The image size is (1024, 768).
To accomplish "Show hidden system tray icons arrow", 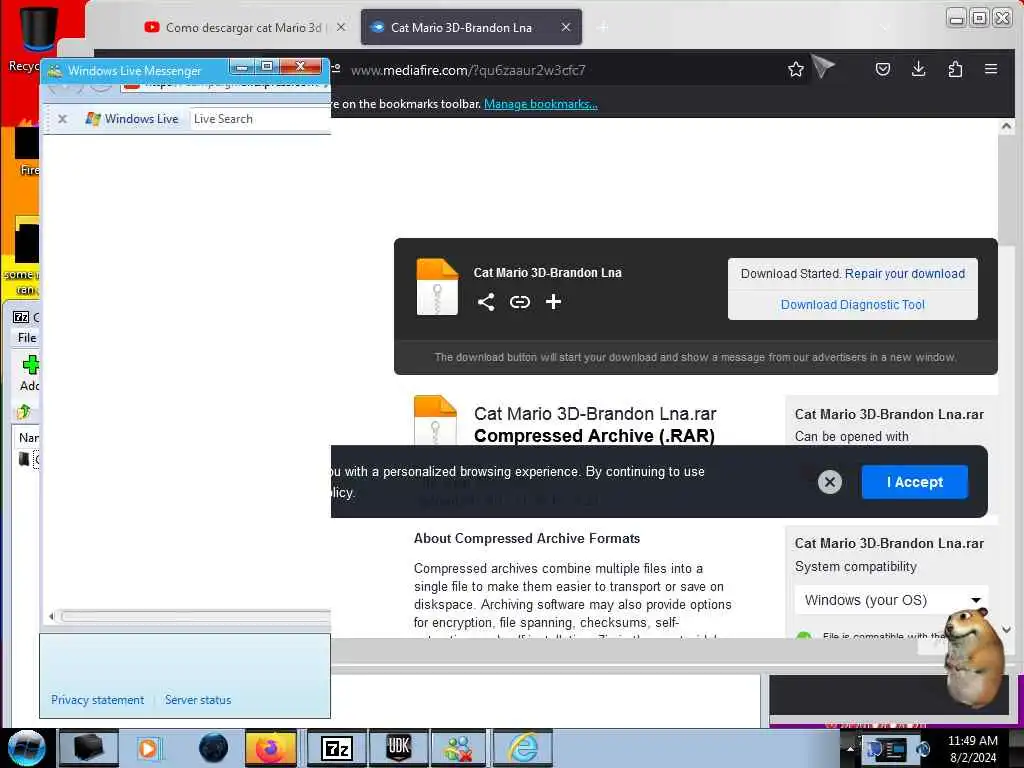I will point(850,748).
